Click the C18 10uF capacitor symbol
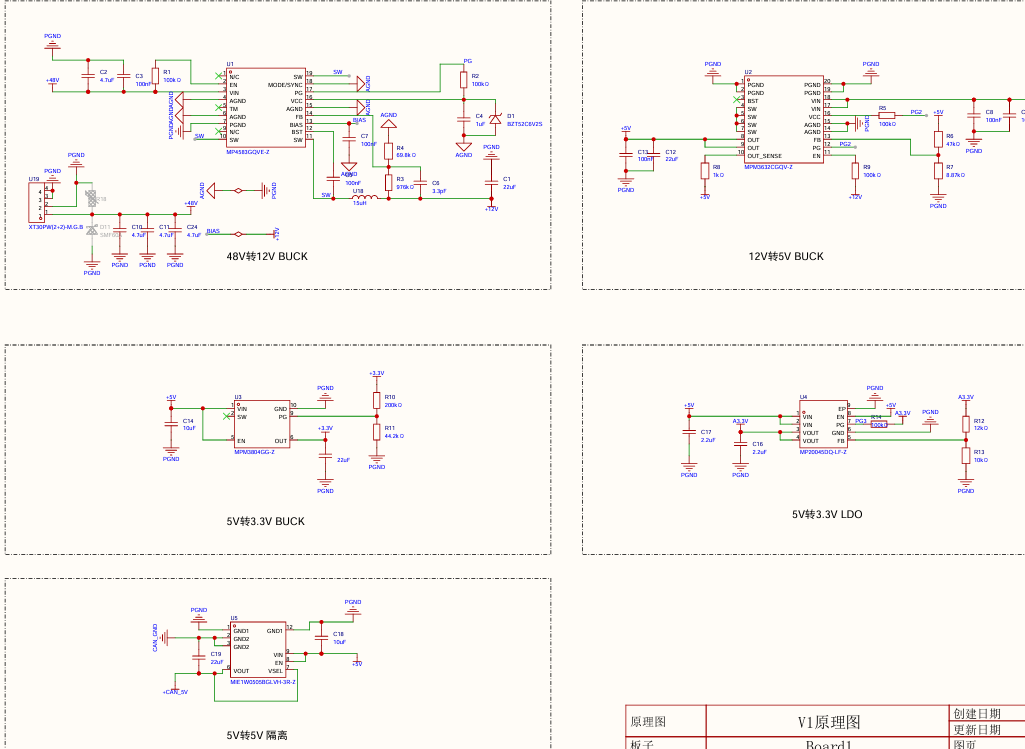The height and width of the screenshot is (749, 1025). (x=321, y=637)
